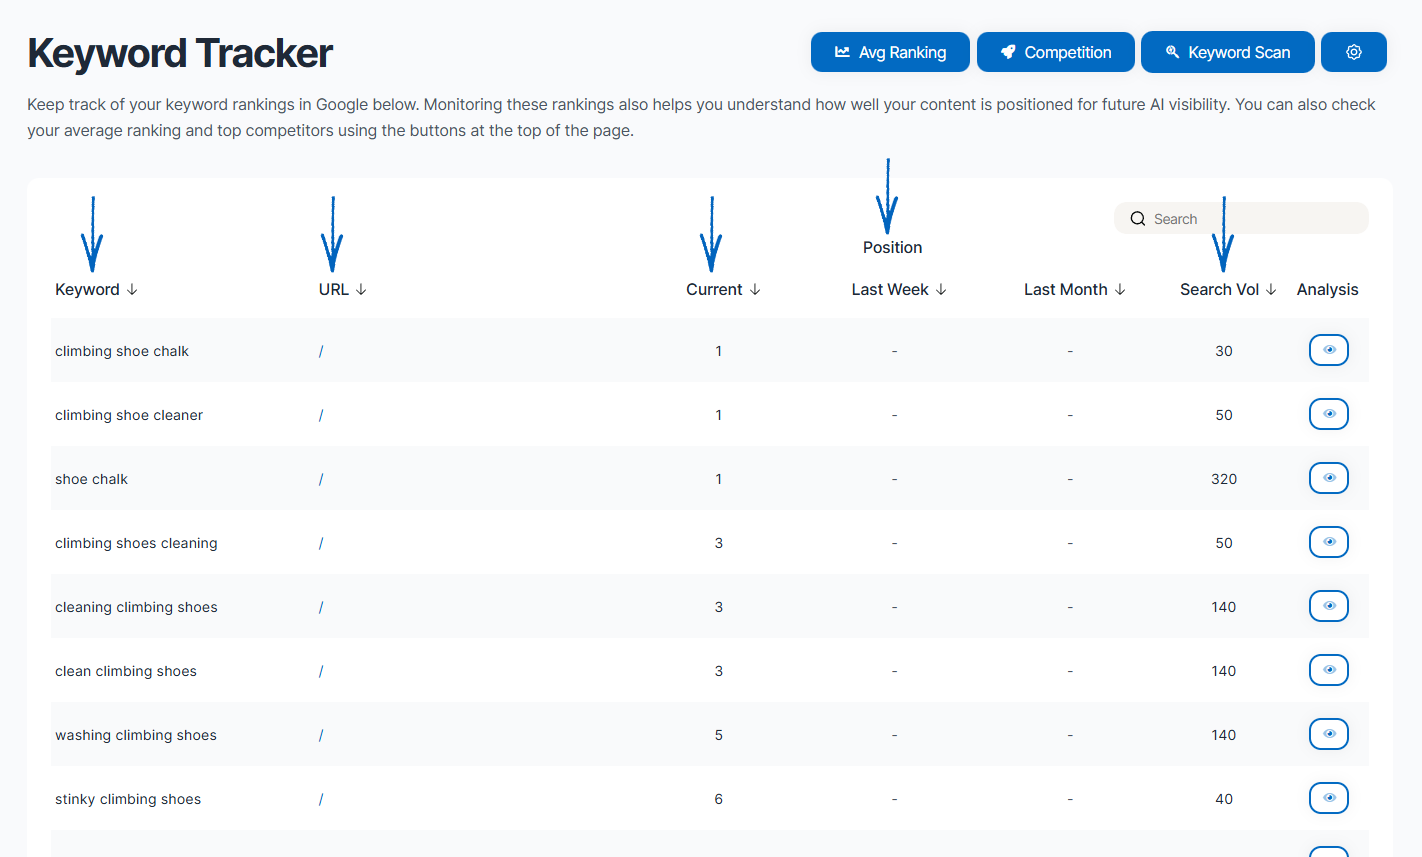Sort table by Last Month position
Viewport: 1422px width, 857px height.
[x=1075, y=289]
